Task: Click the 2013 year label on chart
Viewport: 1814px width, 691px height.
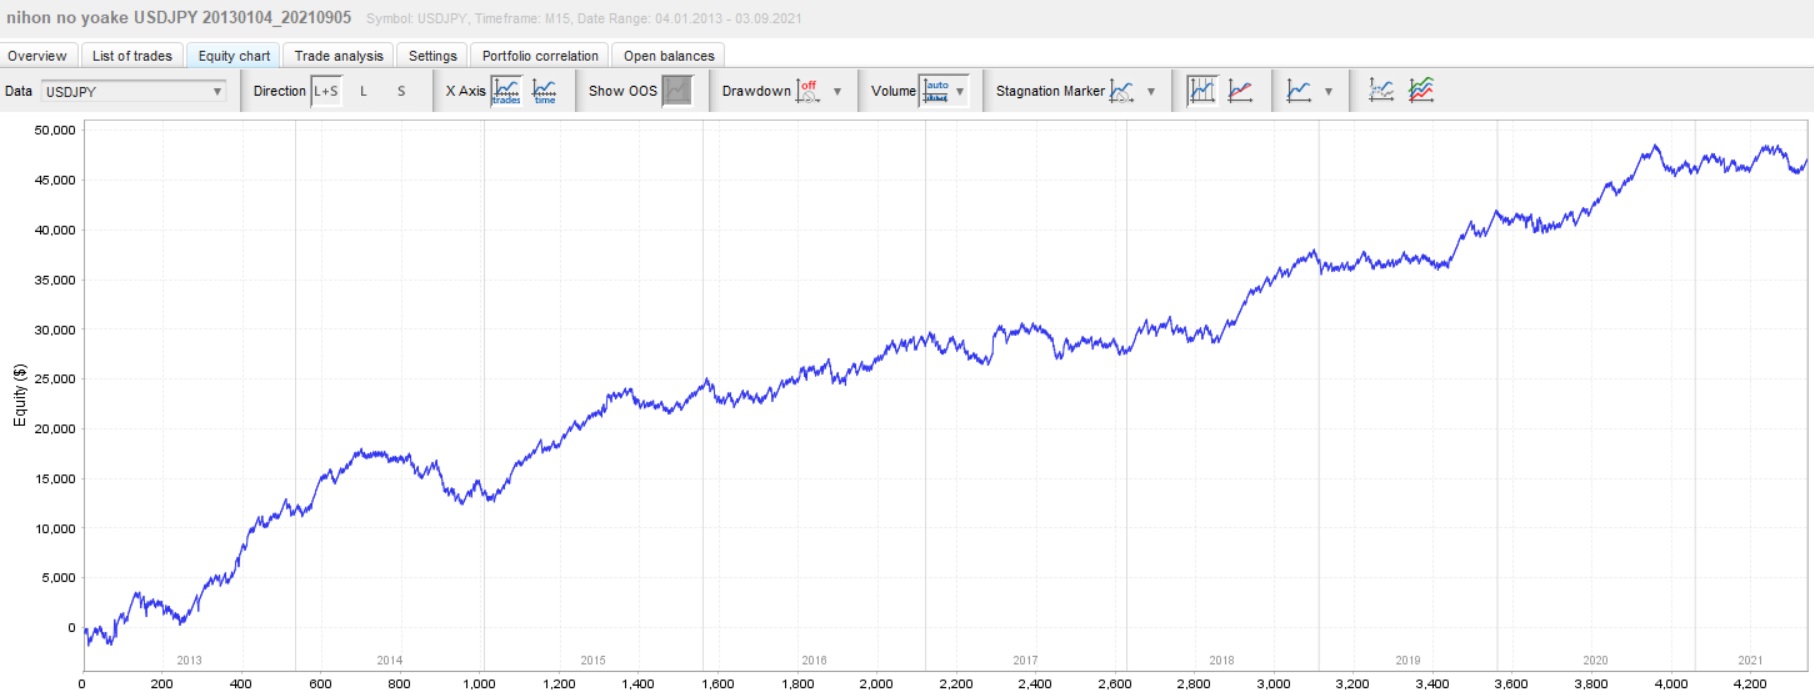Action: pos(189,660)
